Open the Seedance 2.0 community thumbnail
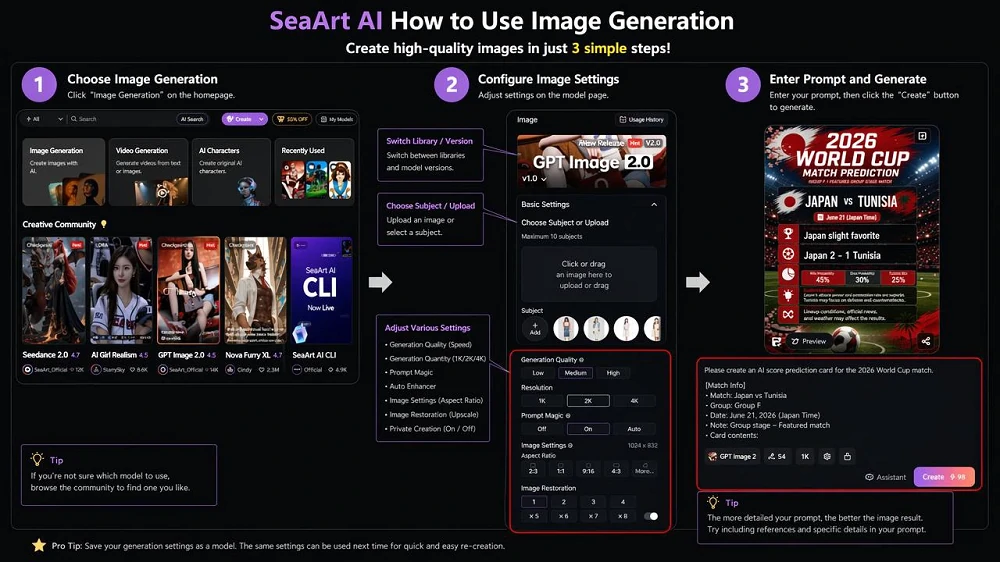This screenshot has width=1000, height=562. [54, 291]
